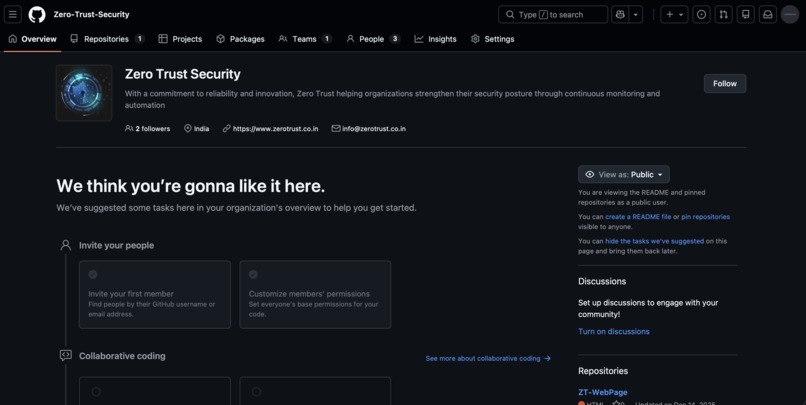Click Zero-Trust-Security header organization name
The image size is (806, 405).
tap(91, 14)
